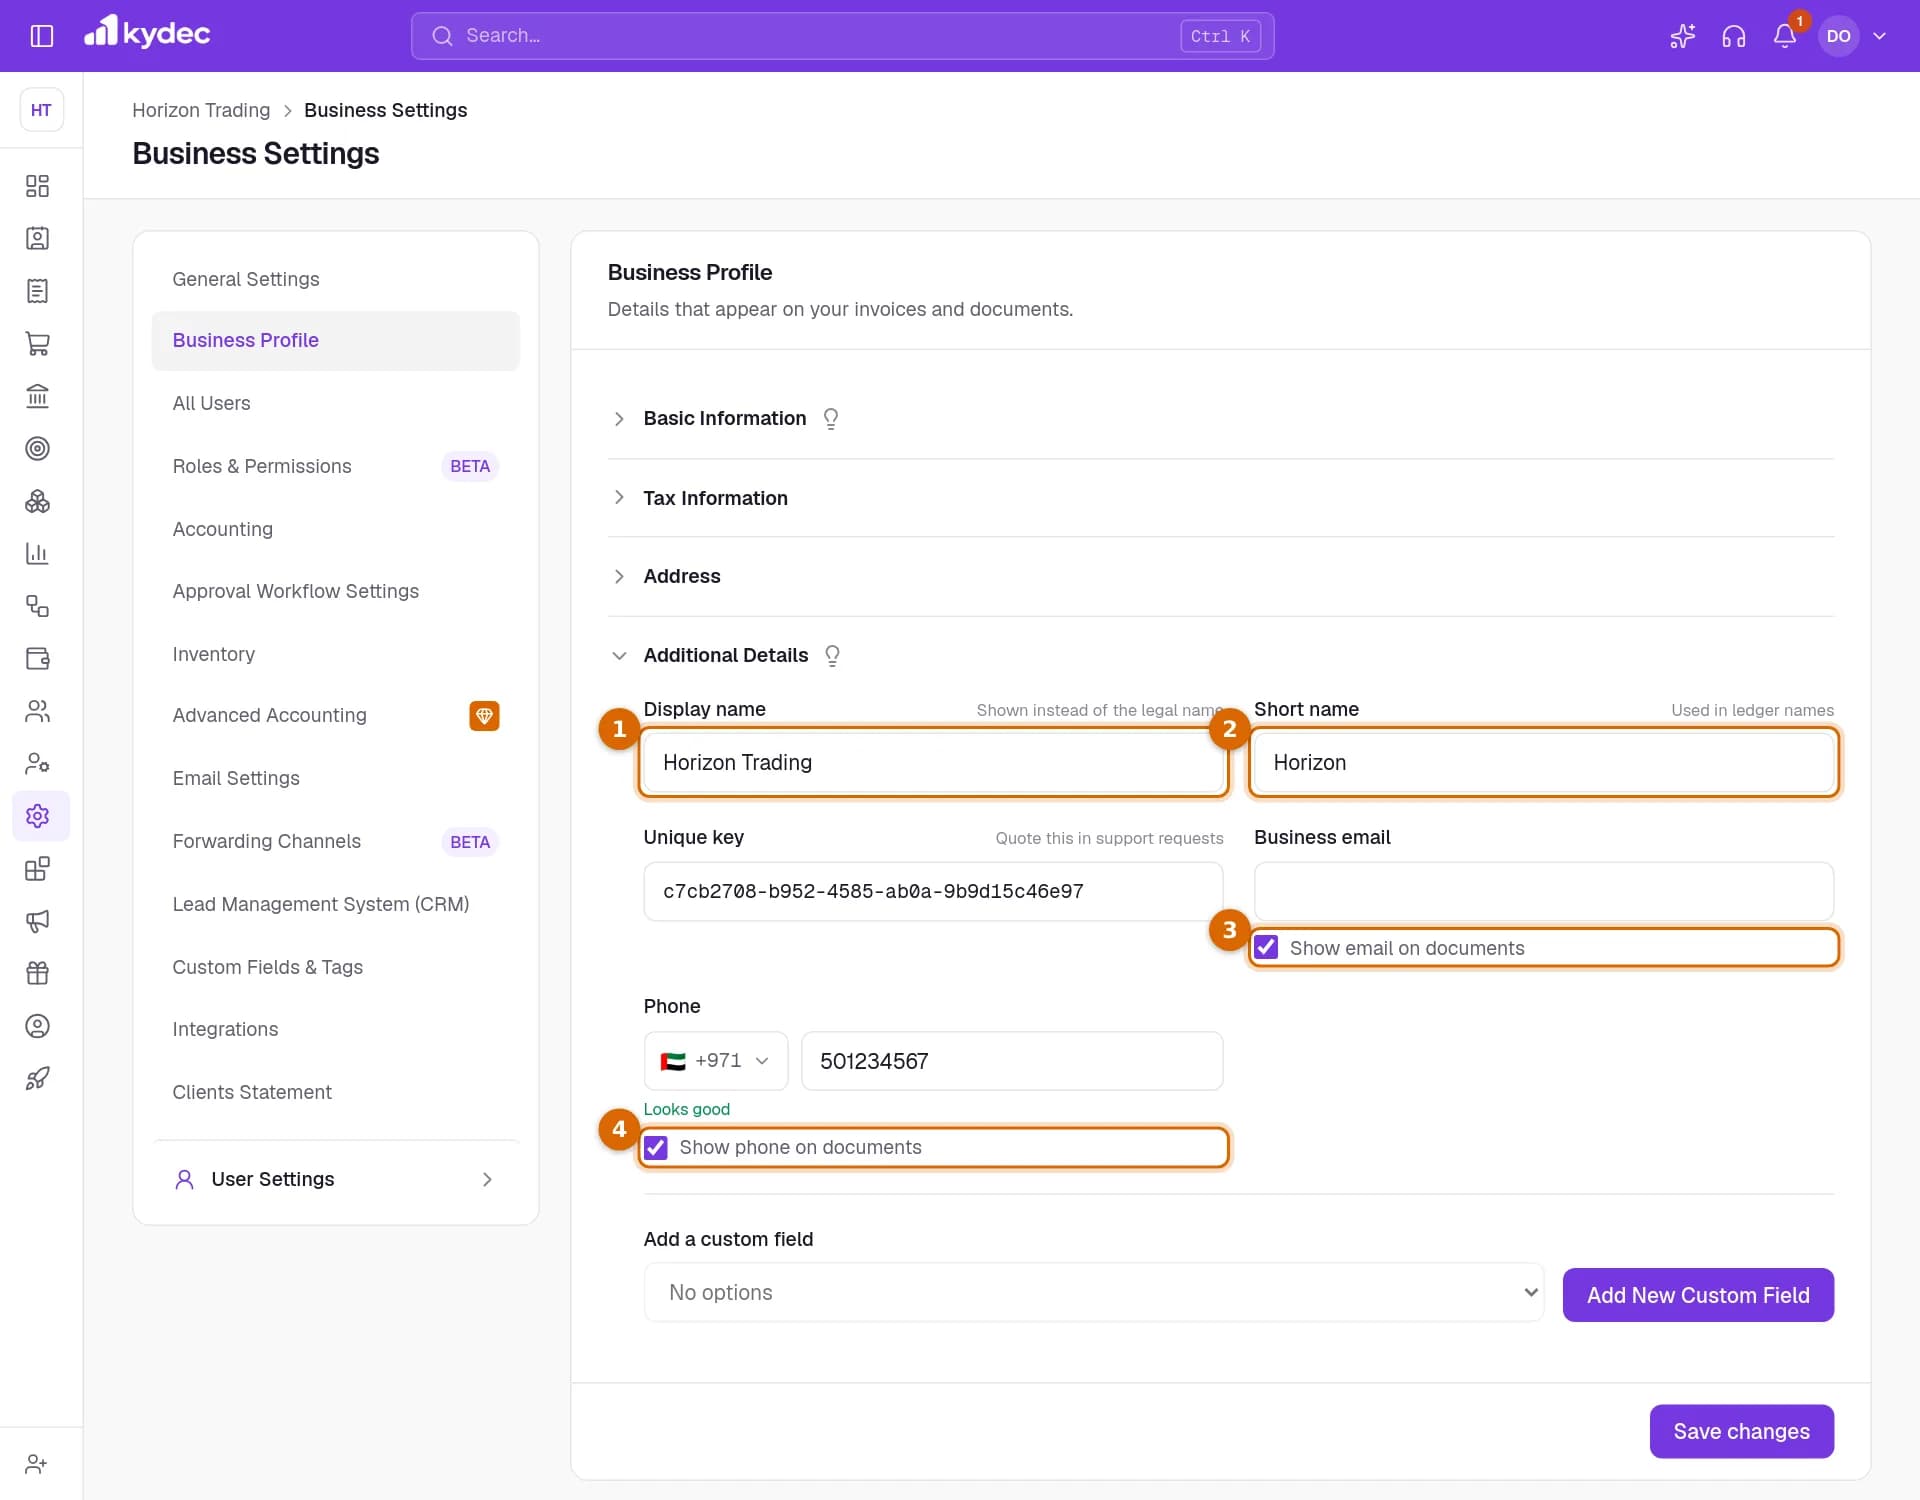Open Email Settings page
The height and width of the screenshot is (1500, 1920).
pos(335,778)
